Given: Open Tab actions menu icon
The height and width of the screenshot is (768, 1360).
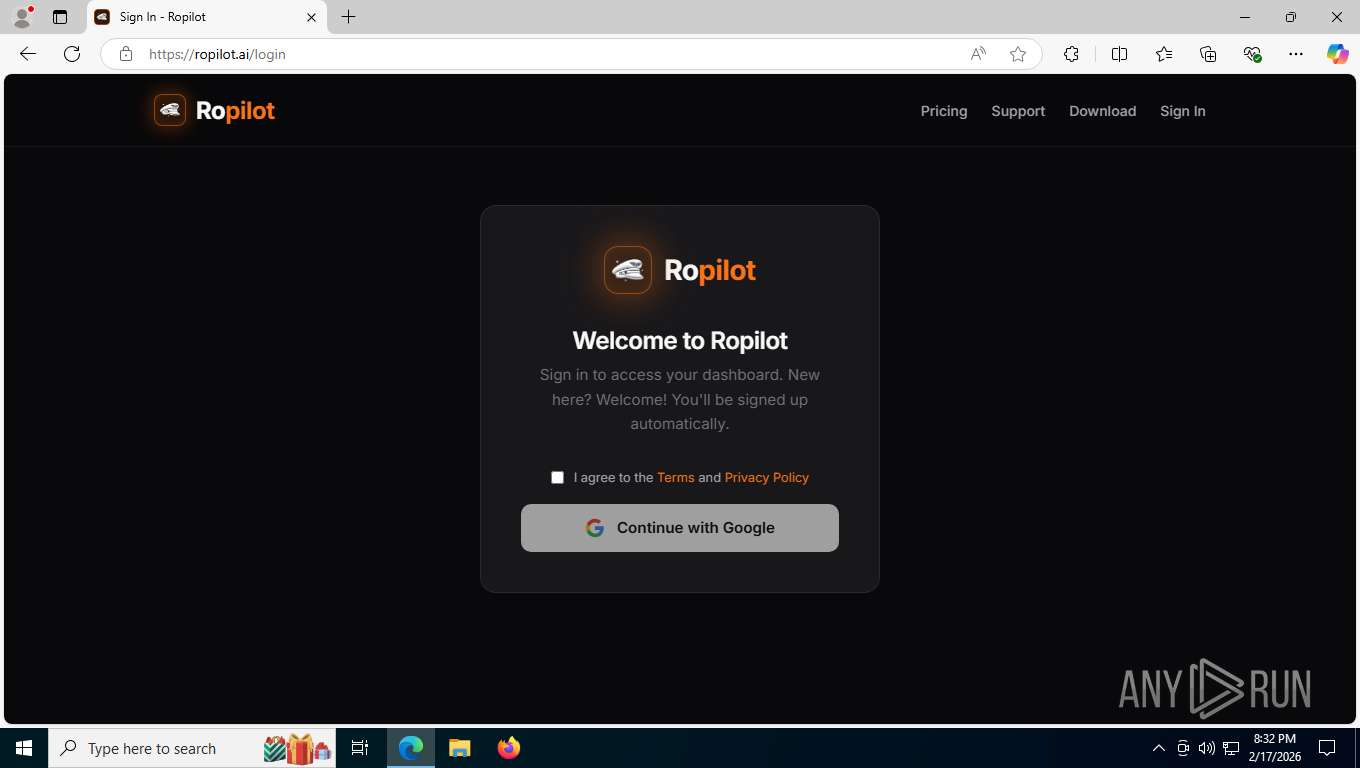Looking at the screenshot, I should pyautogui.click(x=60, y=17).
